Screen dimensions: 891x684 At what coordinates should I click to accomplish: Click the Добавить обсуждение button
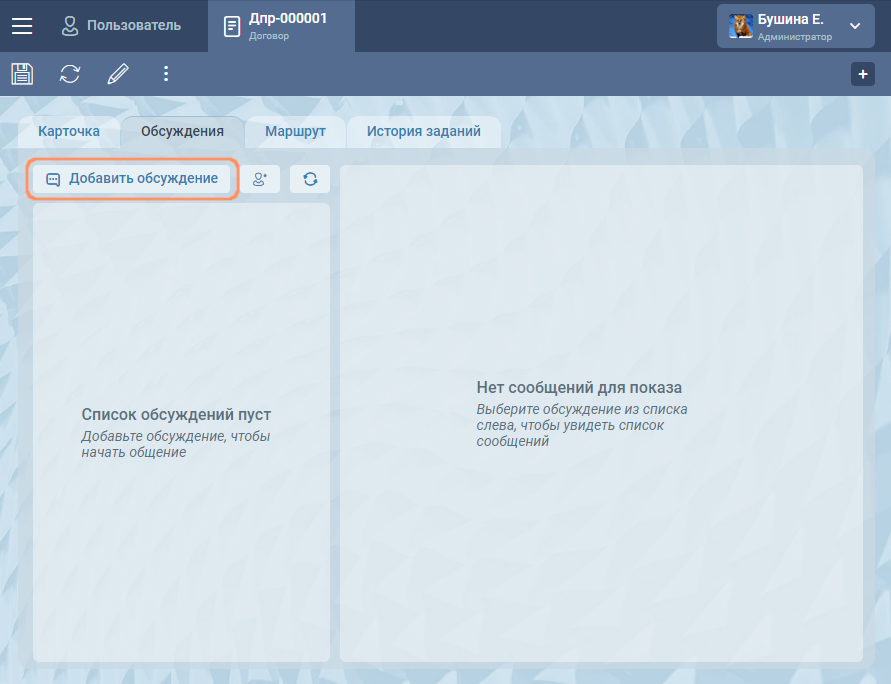tap(132, 179)
